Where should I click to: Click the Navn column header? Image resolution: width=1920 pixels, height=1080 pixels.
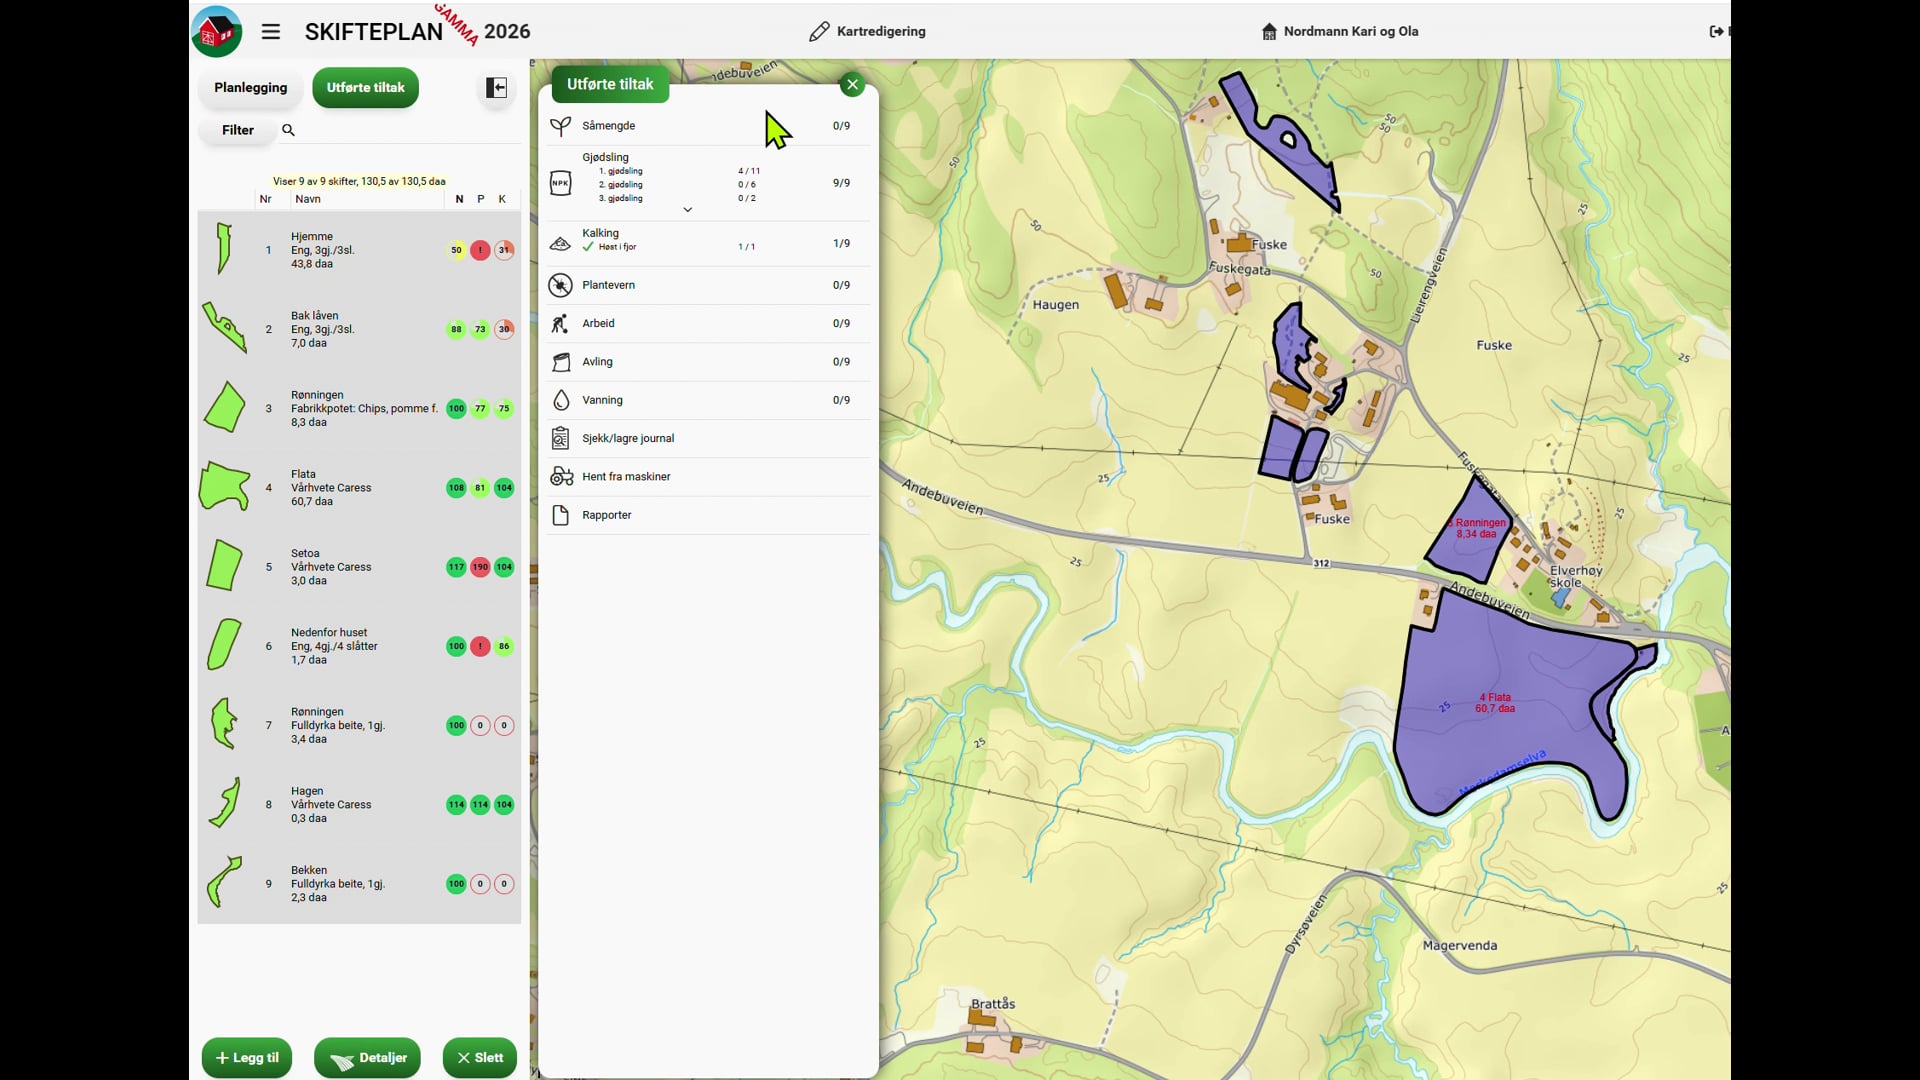(x=308, y=199)
